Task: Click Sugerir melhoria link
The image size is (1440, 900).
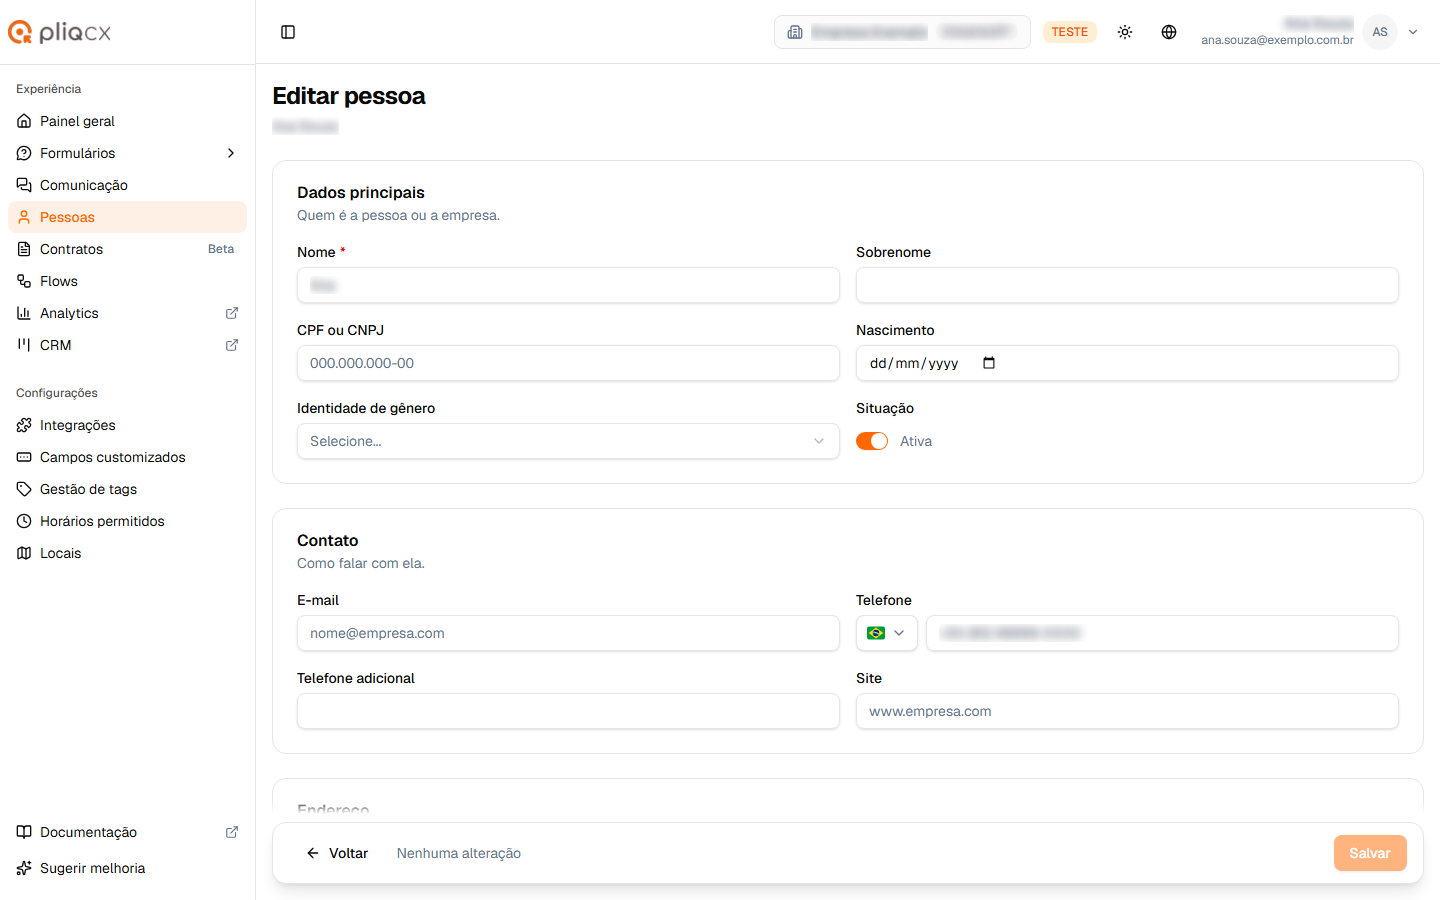Action: point(127,868)
